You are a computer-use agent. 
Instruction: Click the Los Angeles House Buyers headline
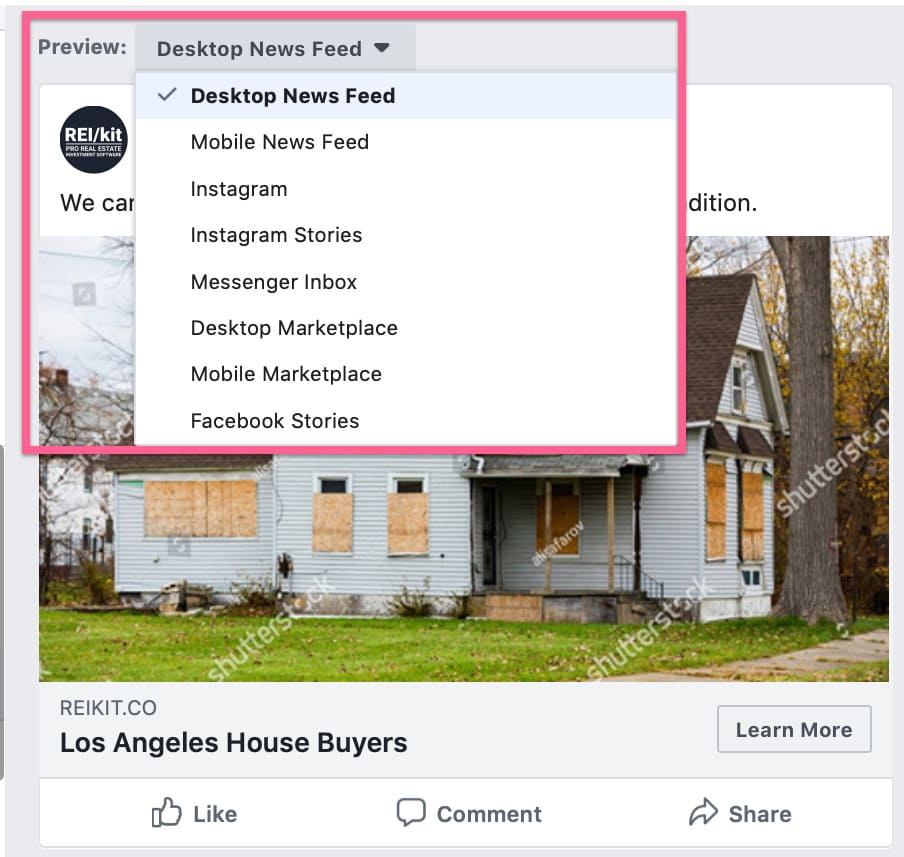[233, 742]
